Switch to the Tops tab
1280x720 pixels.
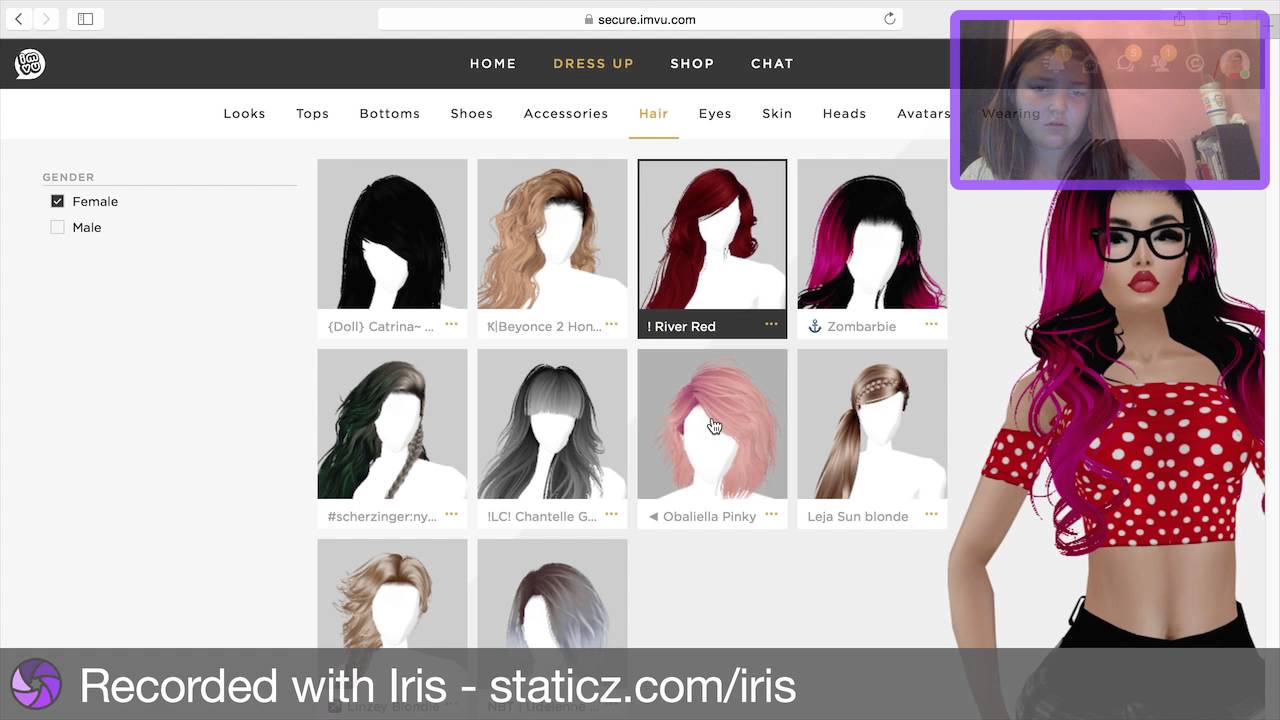coord(312,114)
